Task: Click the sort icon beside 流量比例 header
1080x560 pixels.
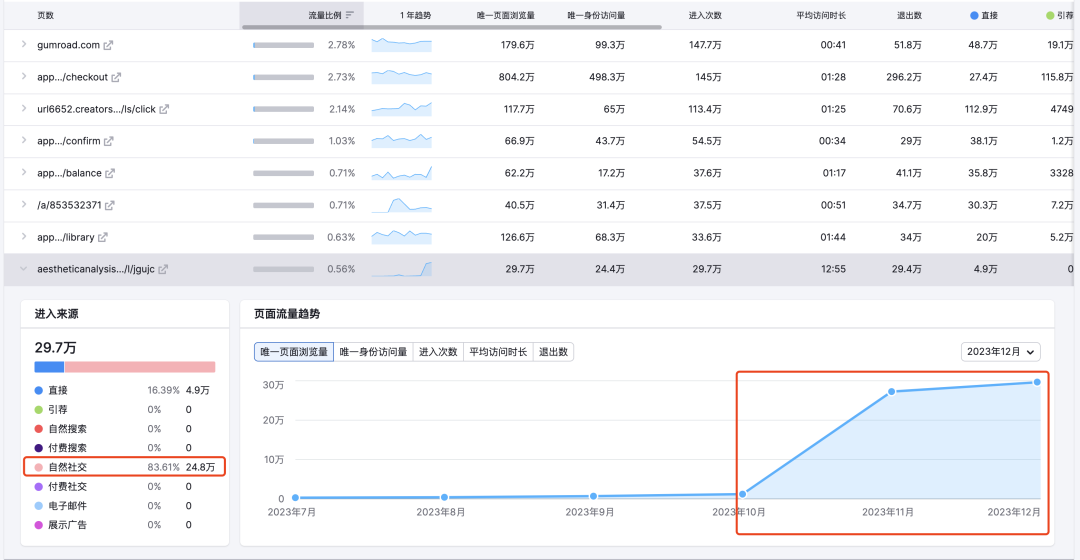Action: (x=349, y=15)
